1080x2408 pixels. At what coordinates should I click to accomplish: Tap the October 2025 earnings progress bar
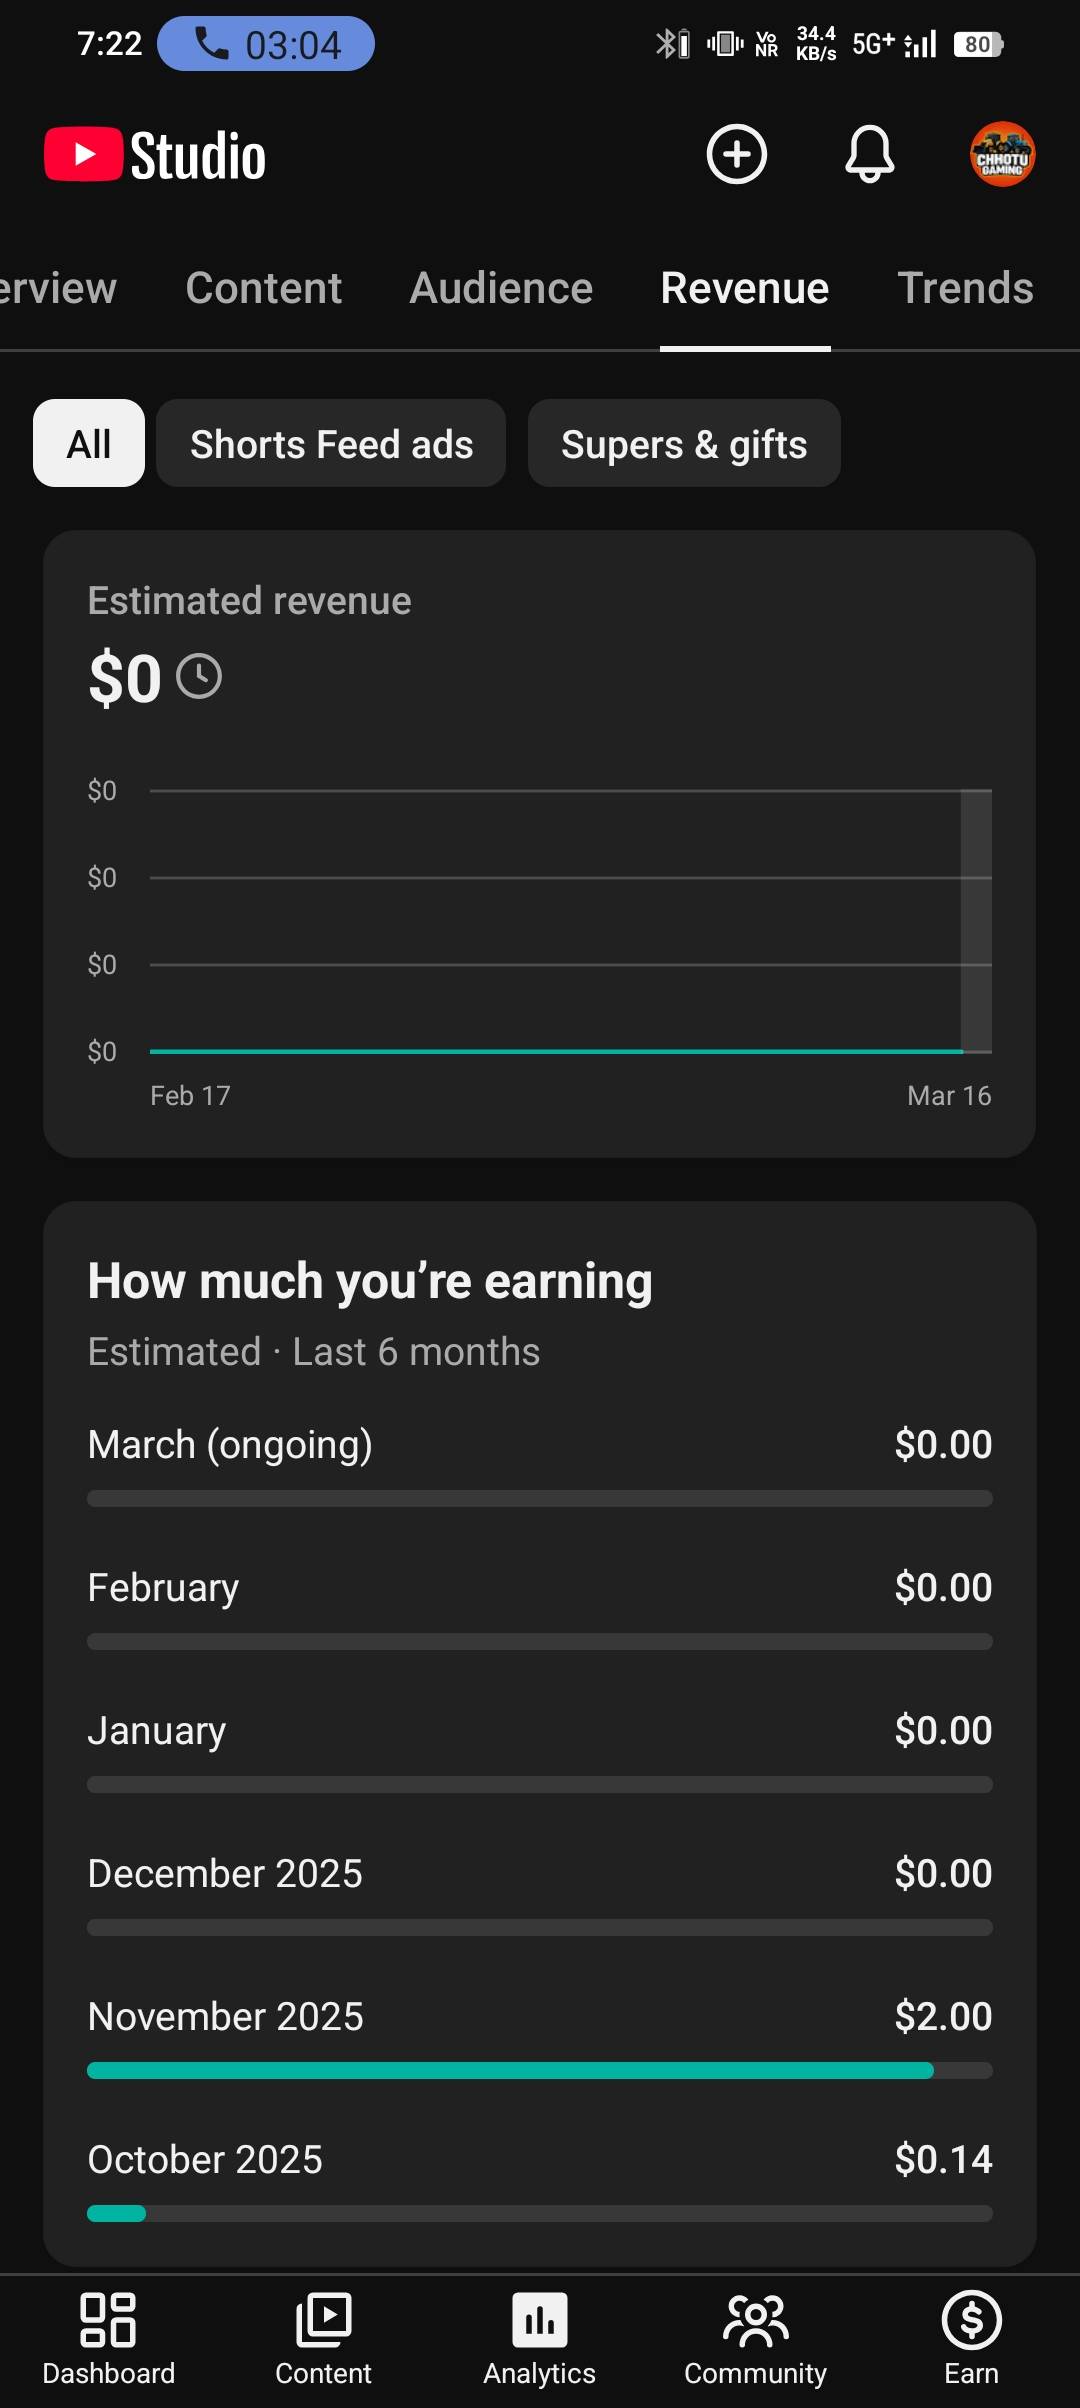tap(540, 2214)
